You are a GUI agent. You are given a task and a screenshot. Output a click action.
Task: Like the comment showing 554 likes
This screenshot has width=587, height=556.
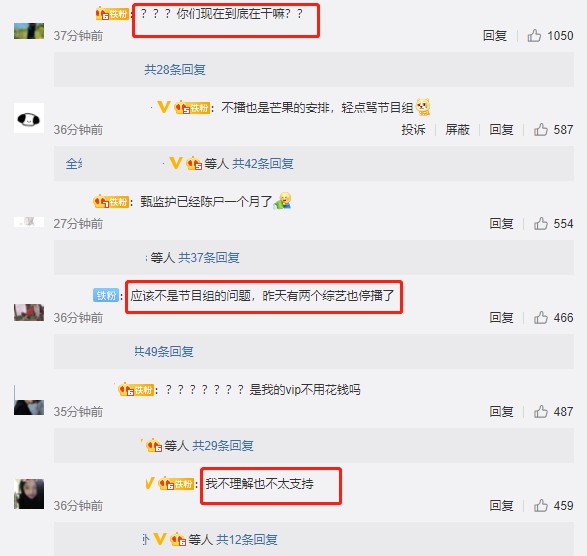(541, 224)
